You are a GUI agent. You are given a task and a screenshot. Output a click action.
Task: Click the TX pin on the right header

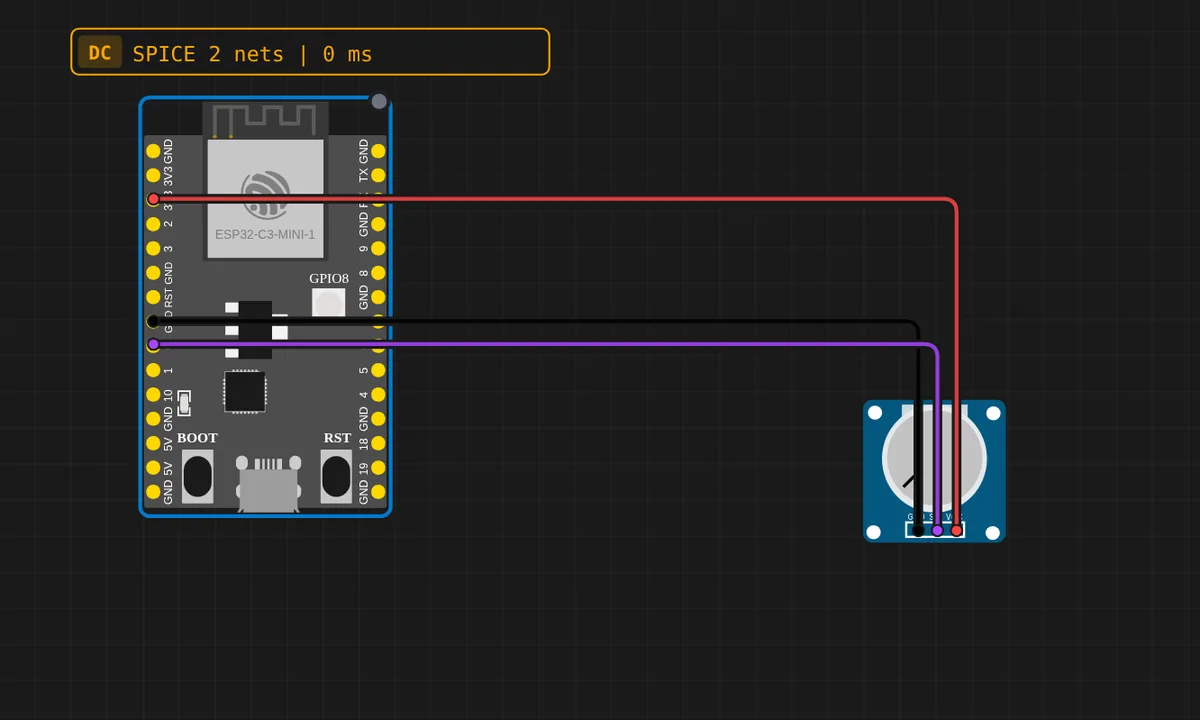[378, 175]
